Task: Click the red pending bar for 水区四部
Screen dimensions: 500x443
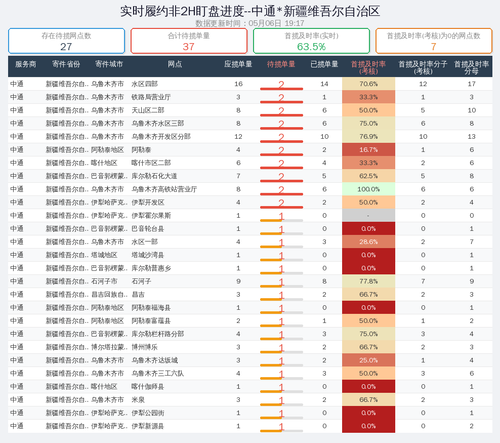Action: (x=281, y=89)
